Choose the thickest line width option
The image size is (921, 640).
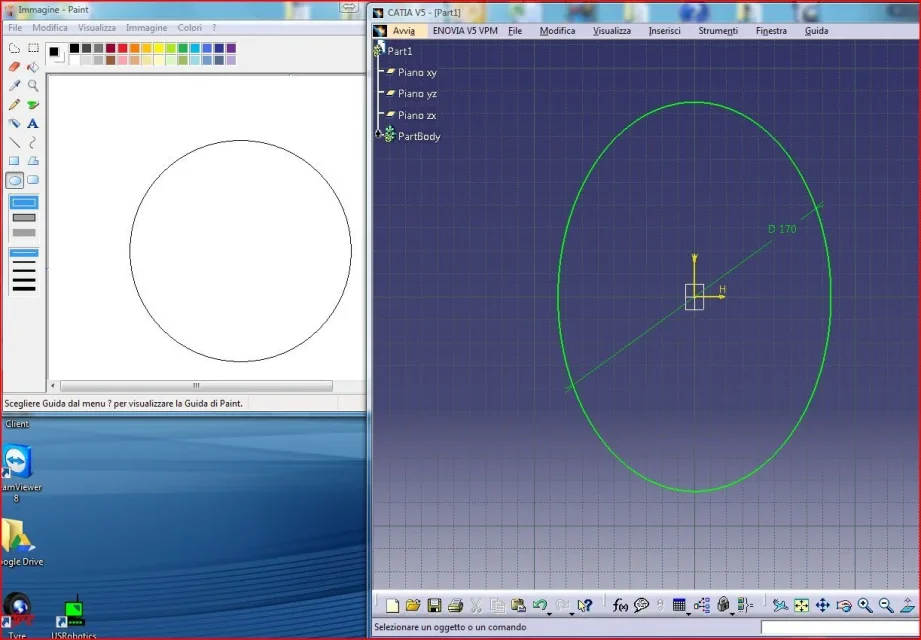[24, 288]
